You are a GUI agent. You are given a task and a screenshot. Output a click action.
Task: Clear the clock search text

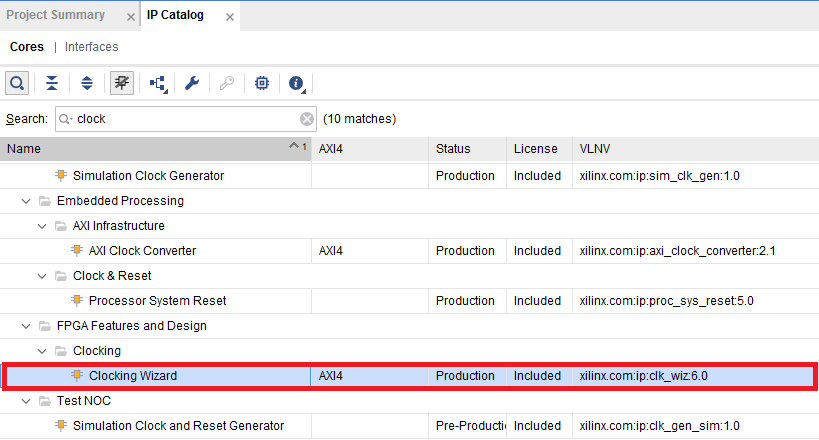(307, 119)
